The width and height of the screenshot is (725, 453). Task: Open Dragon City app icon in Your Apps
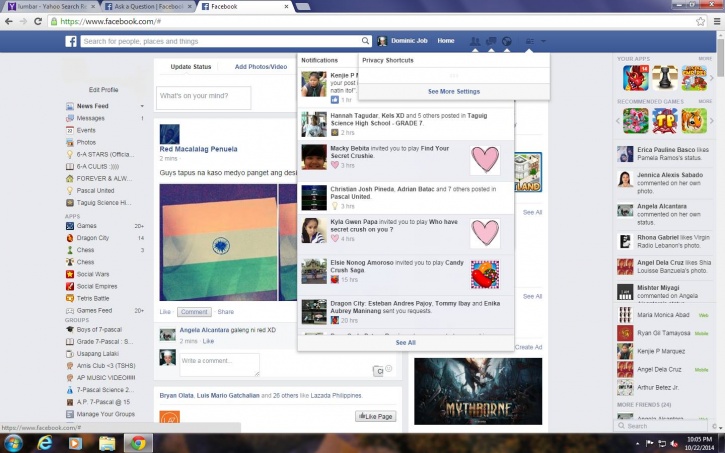[636, 78]
